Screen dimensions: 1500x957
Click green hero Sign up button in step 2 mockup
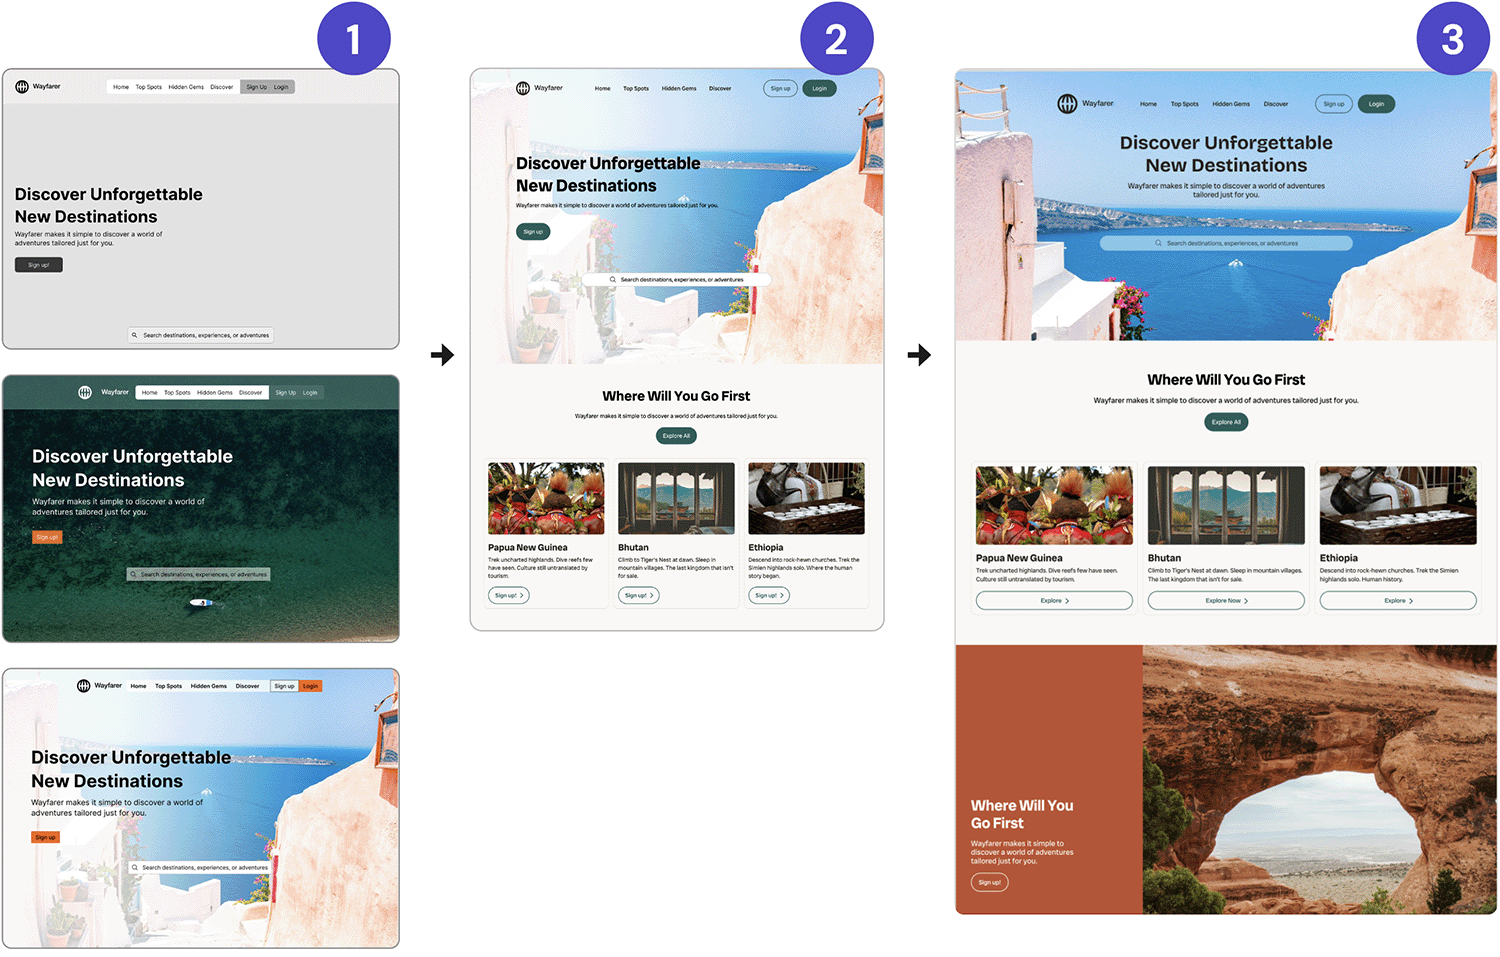click(x=533, y=232)
